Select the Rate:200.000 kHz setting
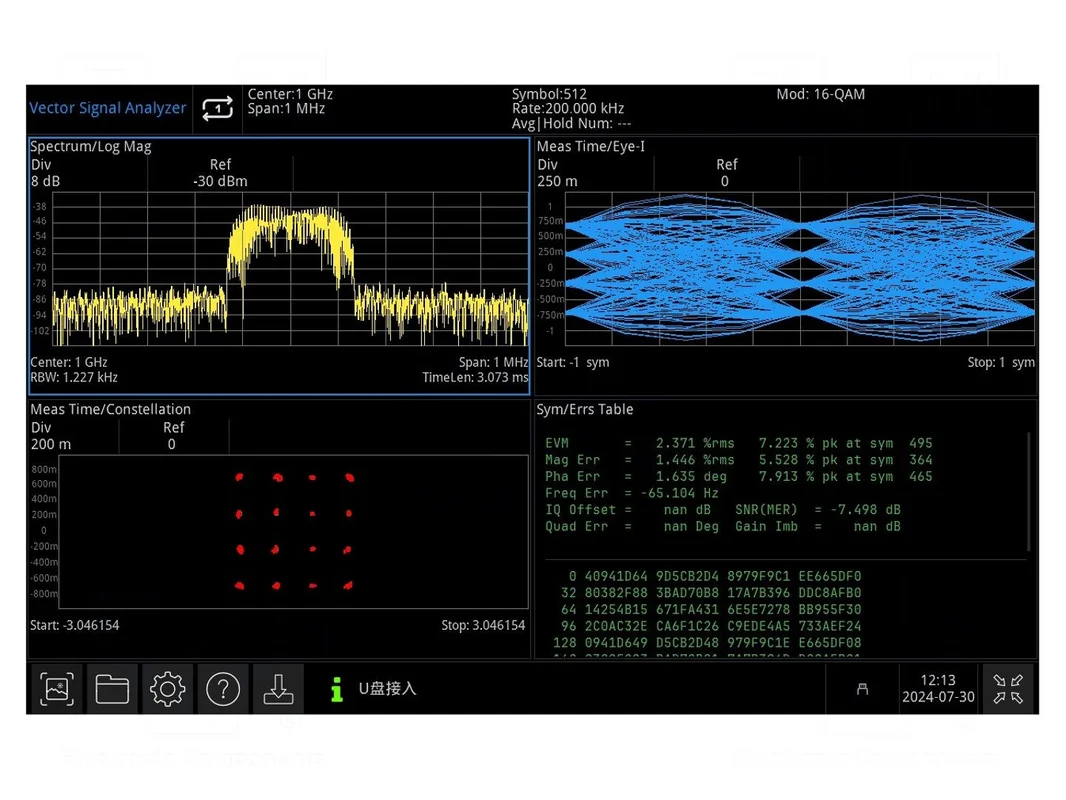 pyautogui.click(x=568, y=109)
